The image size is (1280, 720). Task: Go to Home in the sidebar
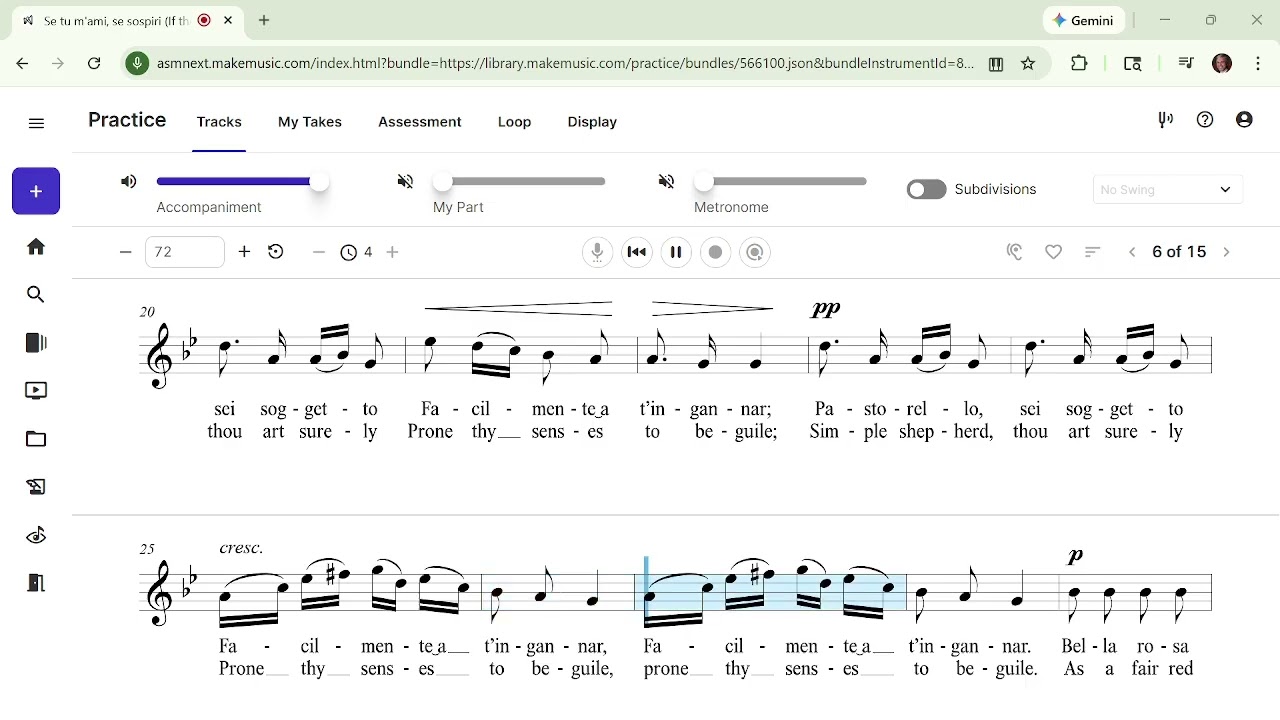click(36, 247)
